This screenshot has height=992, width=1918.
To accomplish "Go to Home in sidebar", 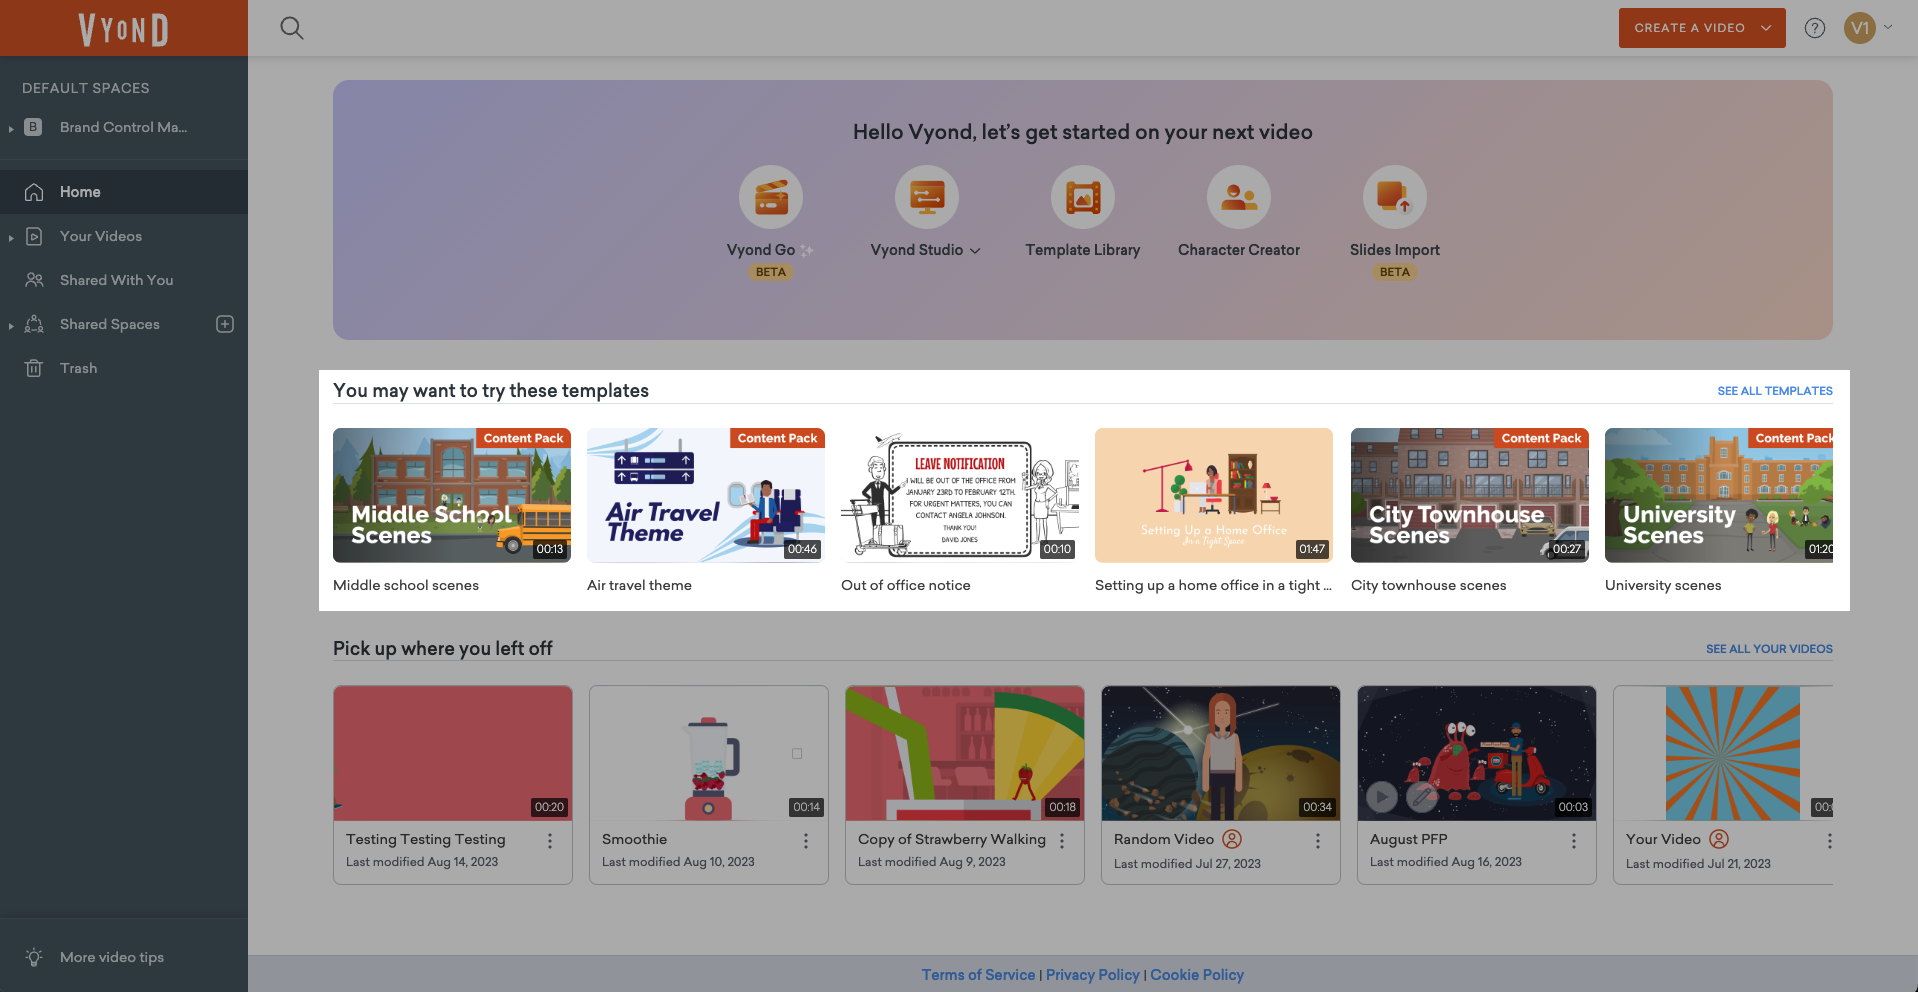I will [124, 192].
